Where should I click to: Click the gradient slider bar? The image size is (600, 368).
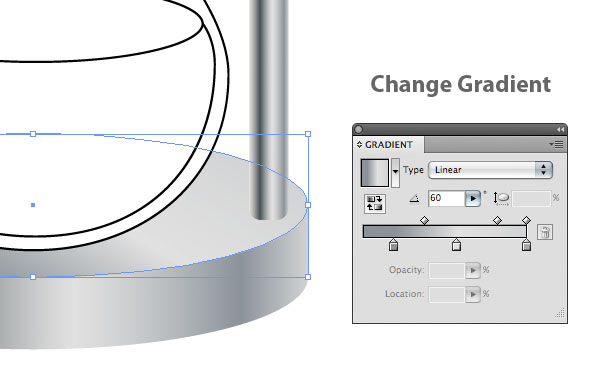[x=445, y=232]
